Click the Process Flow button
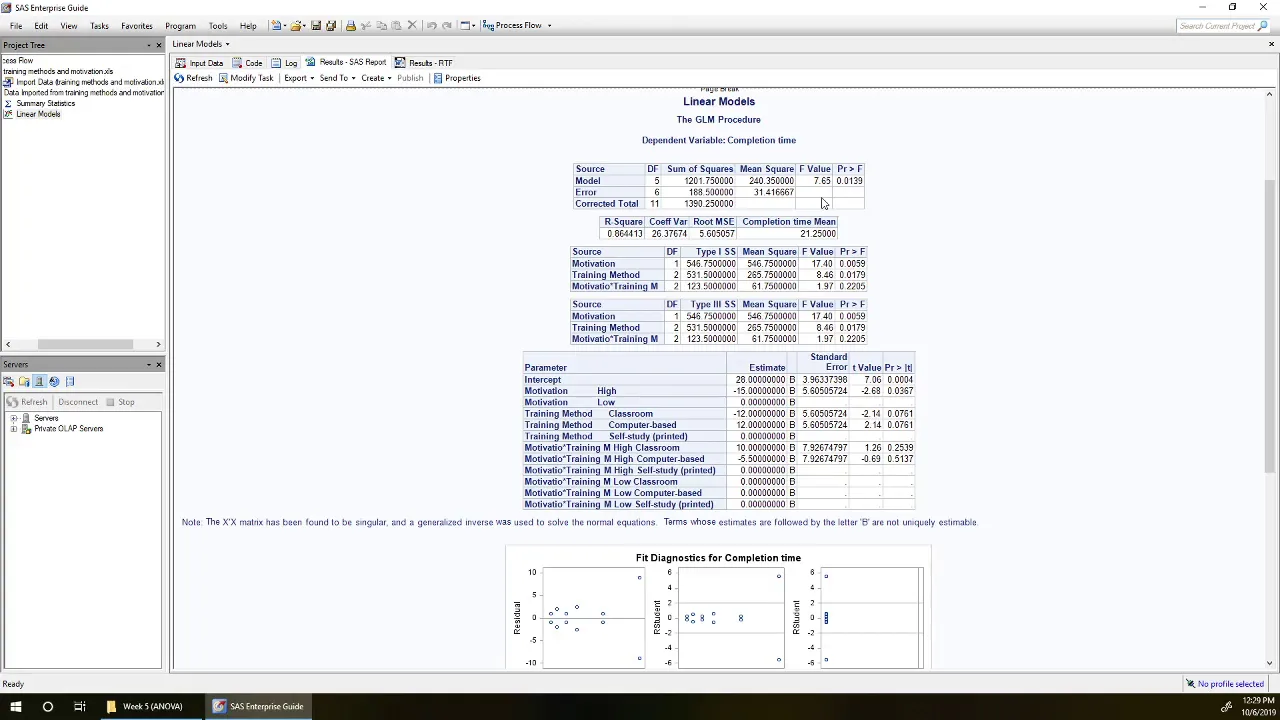This screenshot has width=1280, height=720. tap(512, 25)
